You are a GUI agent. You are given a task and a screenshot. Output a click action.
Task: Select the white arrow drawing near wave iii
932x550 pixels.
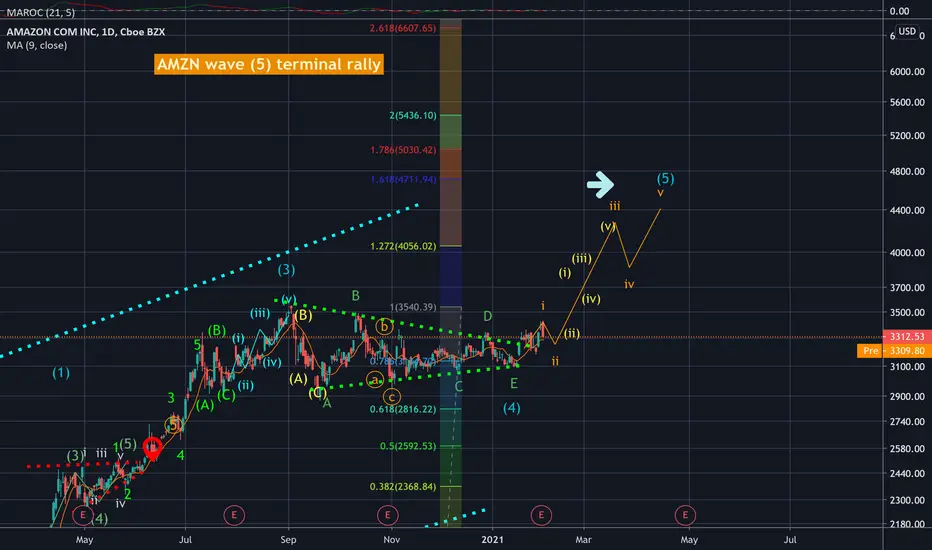(x=600, y=184)
